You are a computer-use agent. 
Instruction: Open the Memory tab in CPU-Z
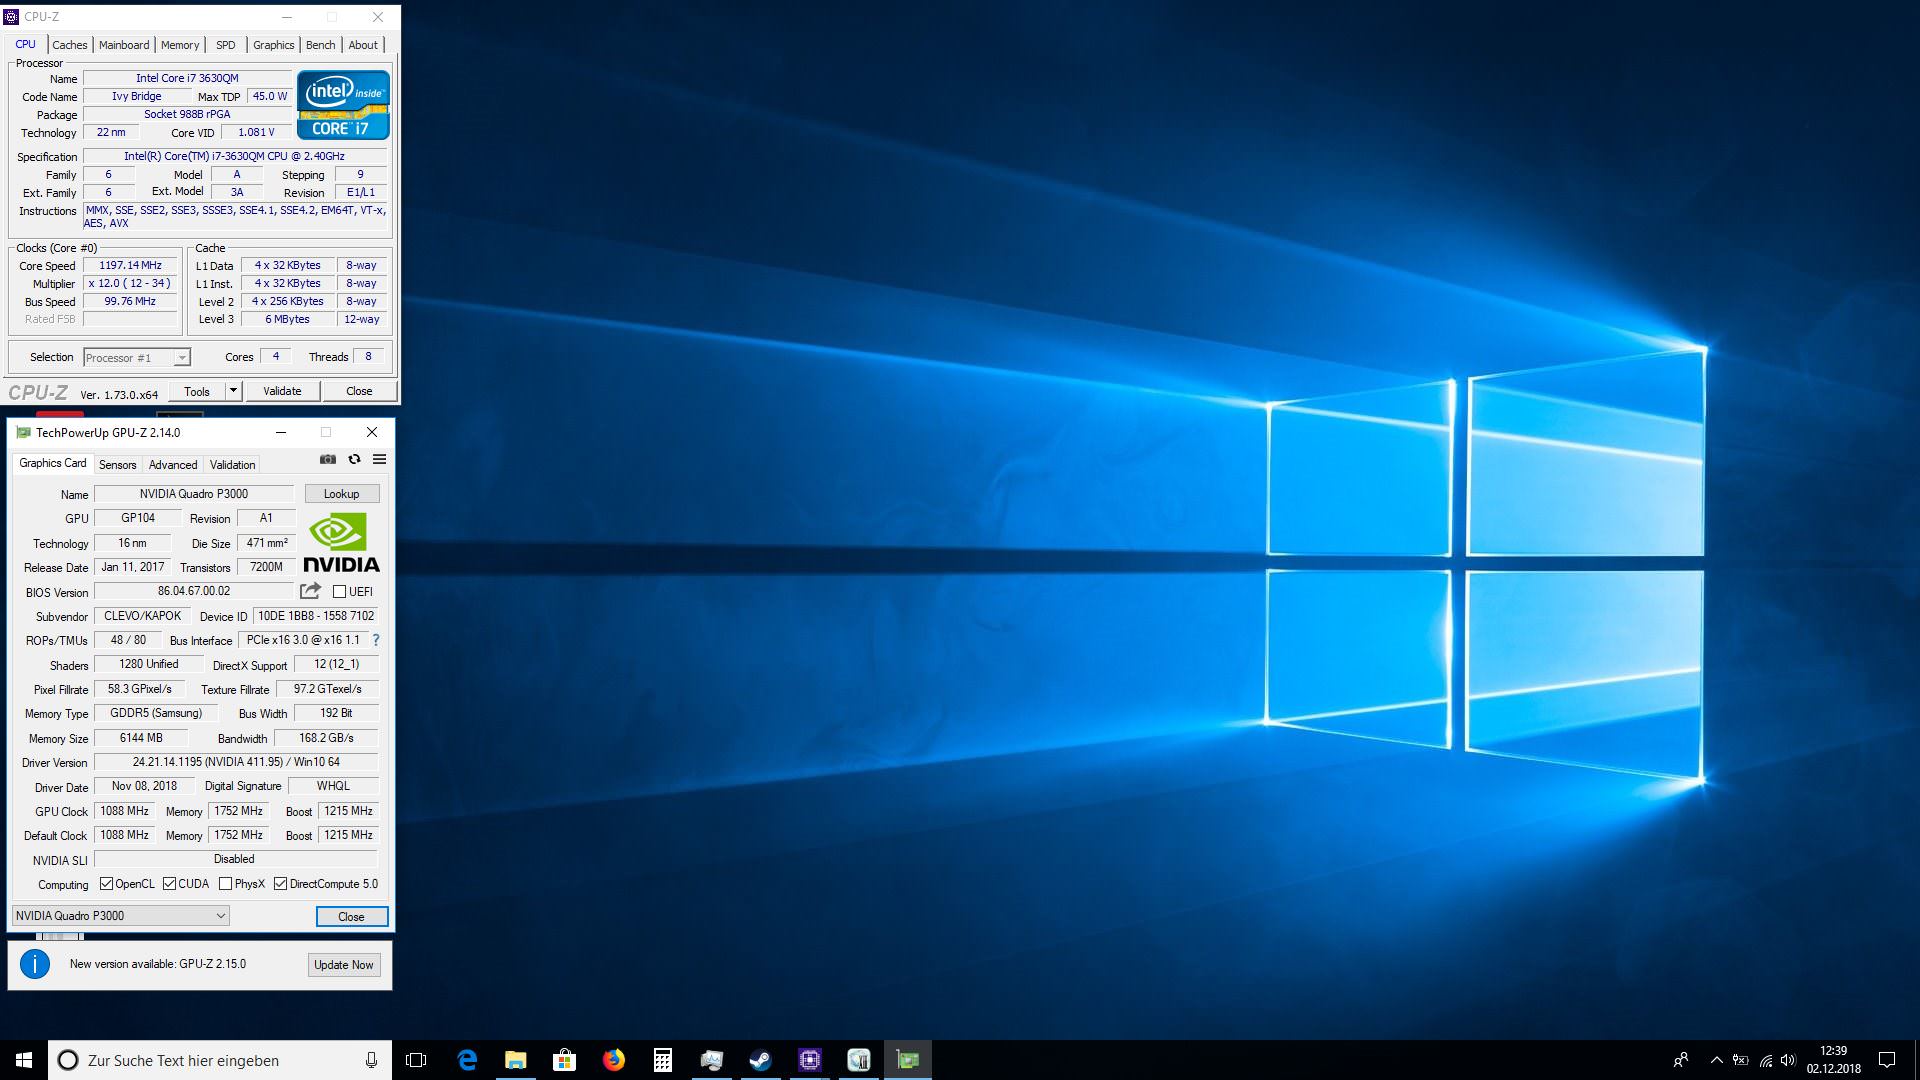click(180, 45)
